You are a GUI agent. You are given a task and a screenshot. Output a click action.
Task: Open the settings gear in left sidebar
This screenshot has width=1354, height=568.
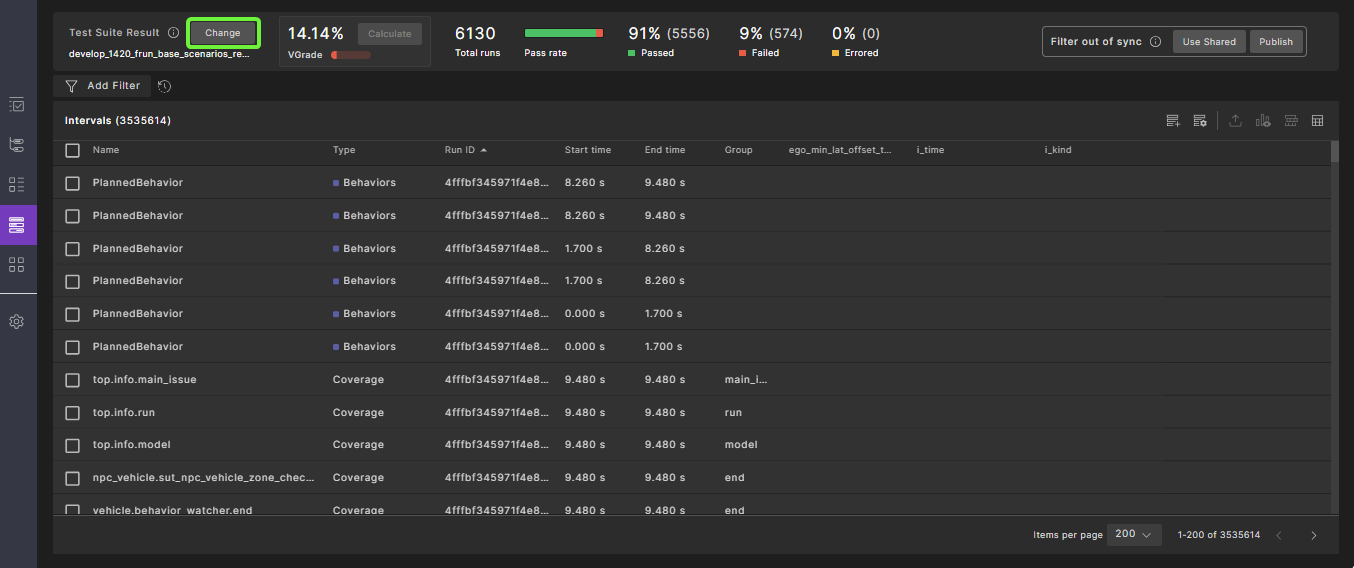click(17, 322)
